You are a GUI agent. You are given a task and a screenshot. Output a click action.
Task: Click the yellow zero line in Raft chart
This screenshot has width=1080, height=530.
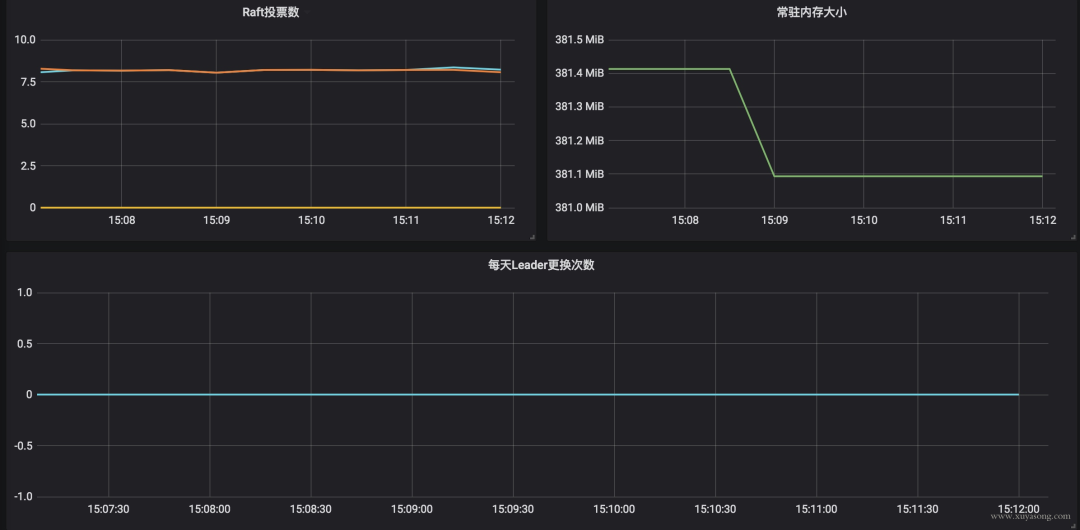coord(271,207)
